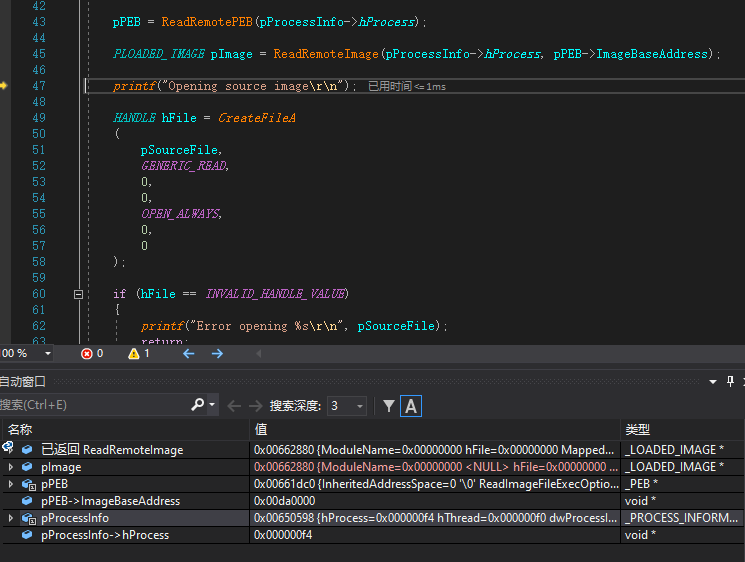The width and height of the screenshot is (745, 562).
Task: Click ReadRemotePEB on line 43
Action: 207,22
